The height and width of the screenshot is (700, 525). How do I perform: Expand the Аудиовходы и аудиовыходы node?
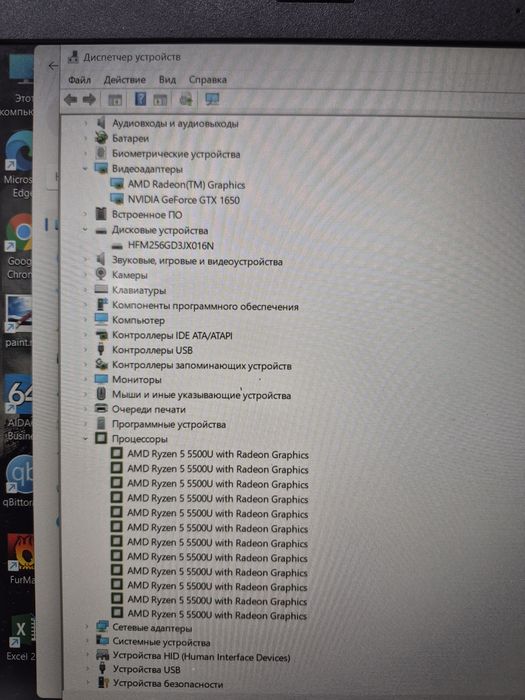[85, 123]
